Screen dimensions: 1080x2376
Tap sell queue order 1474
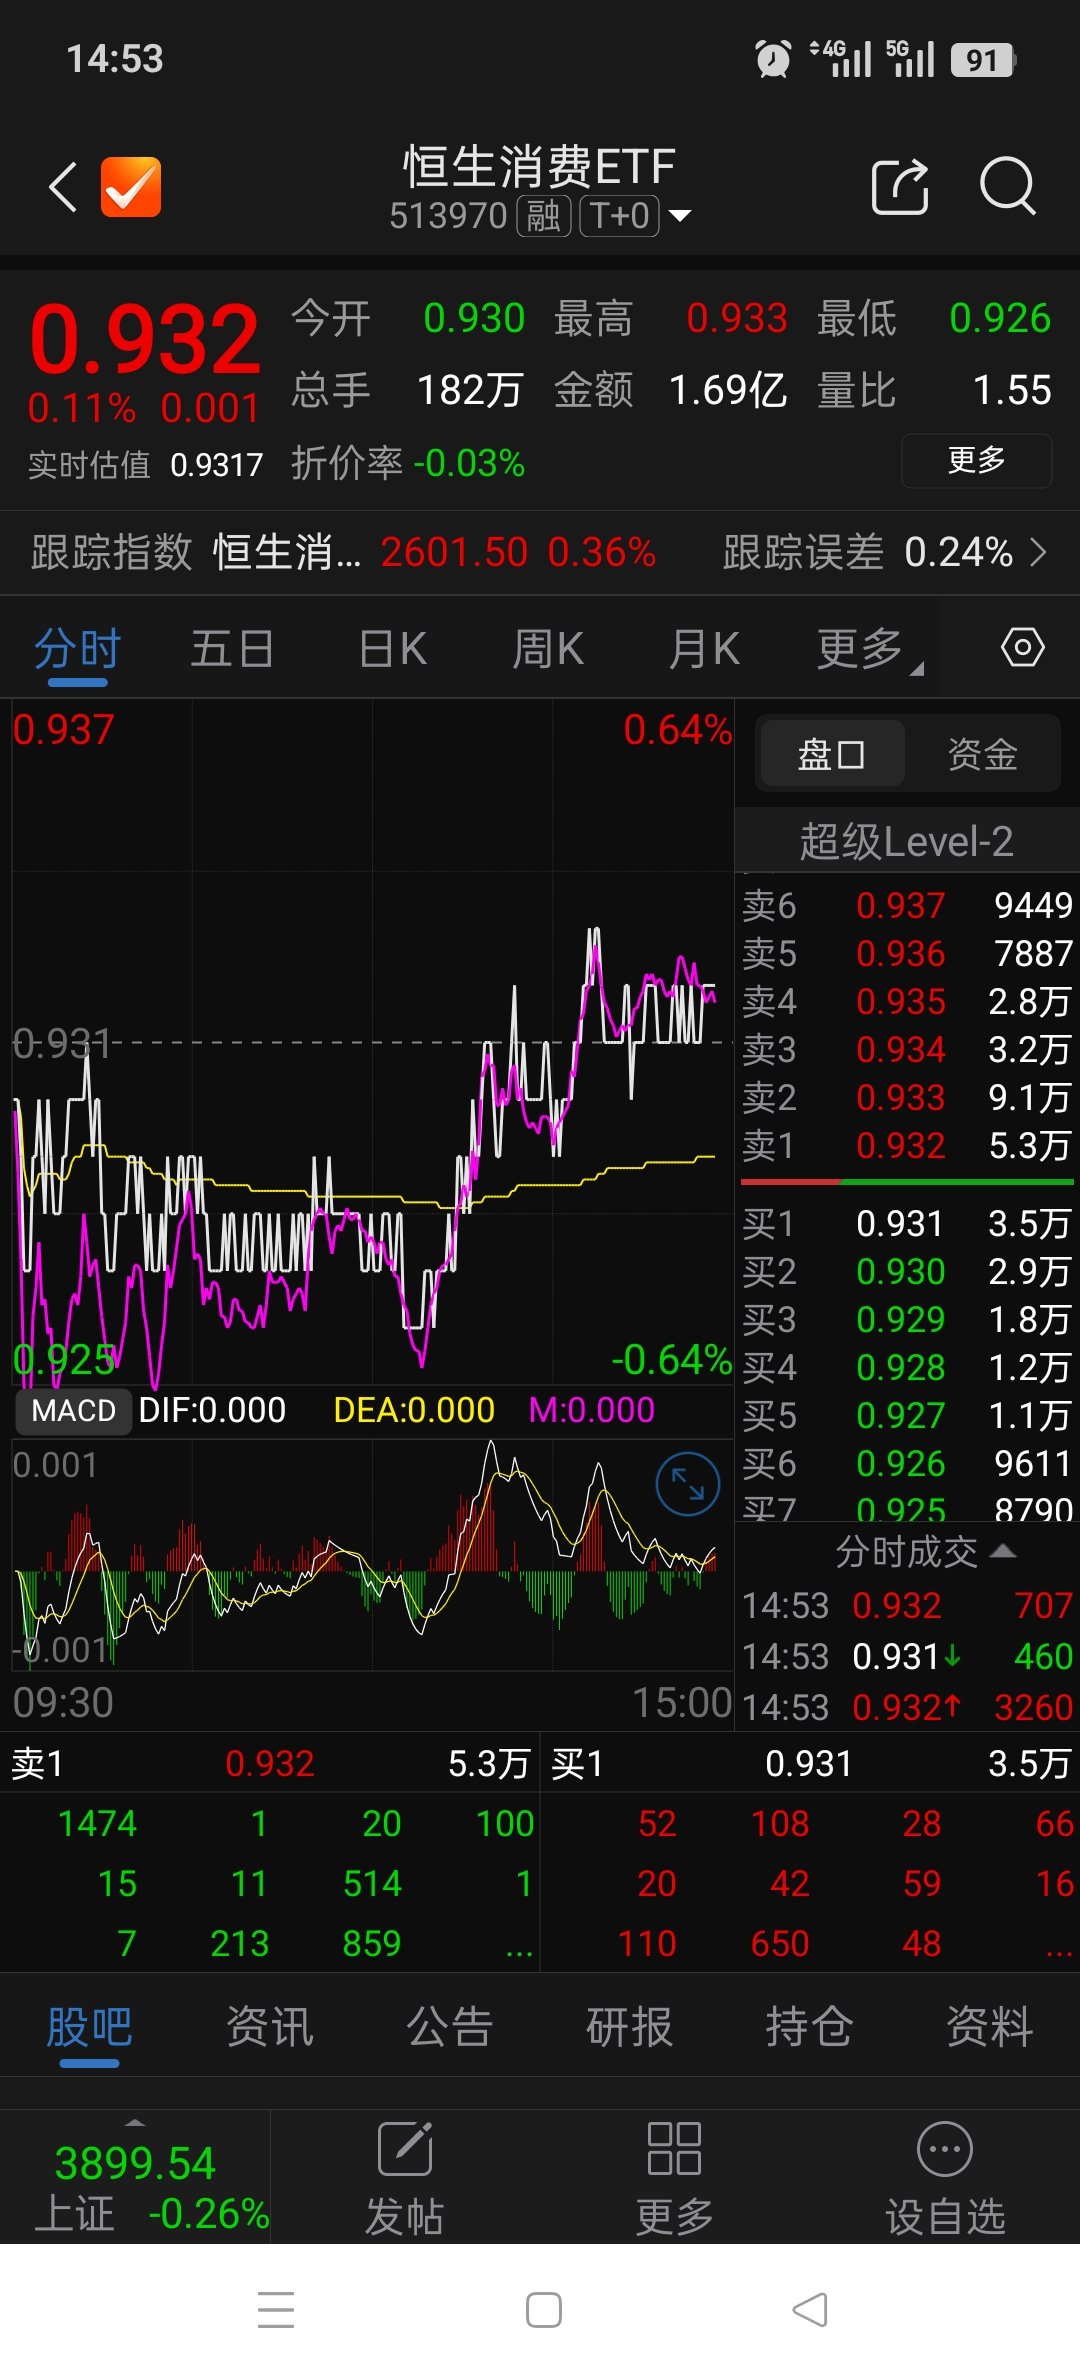coord(97,1824)
